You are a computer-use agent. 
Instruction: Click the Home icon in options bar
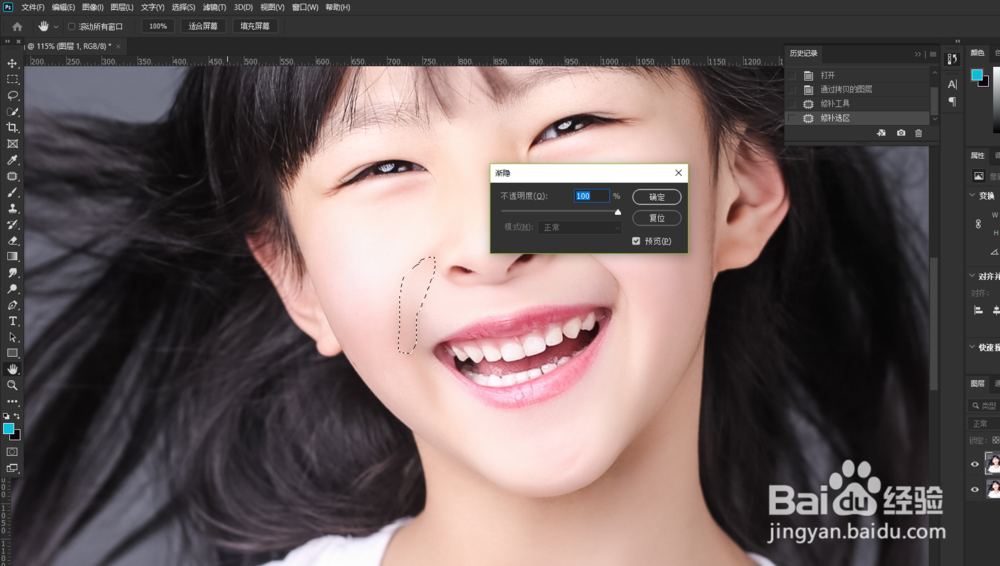[x=17, y=26]
